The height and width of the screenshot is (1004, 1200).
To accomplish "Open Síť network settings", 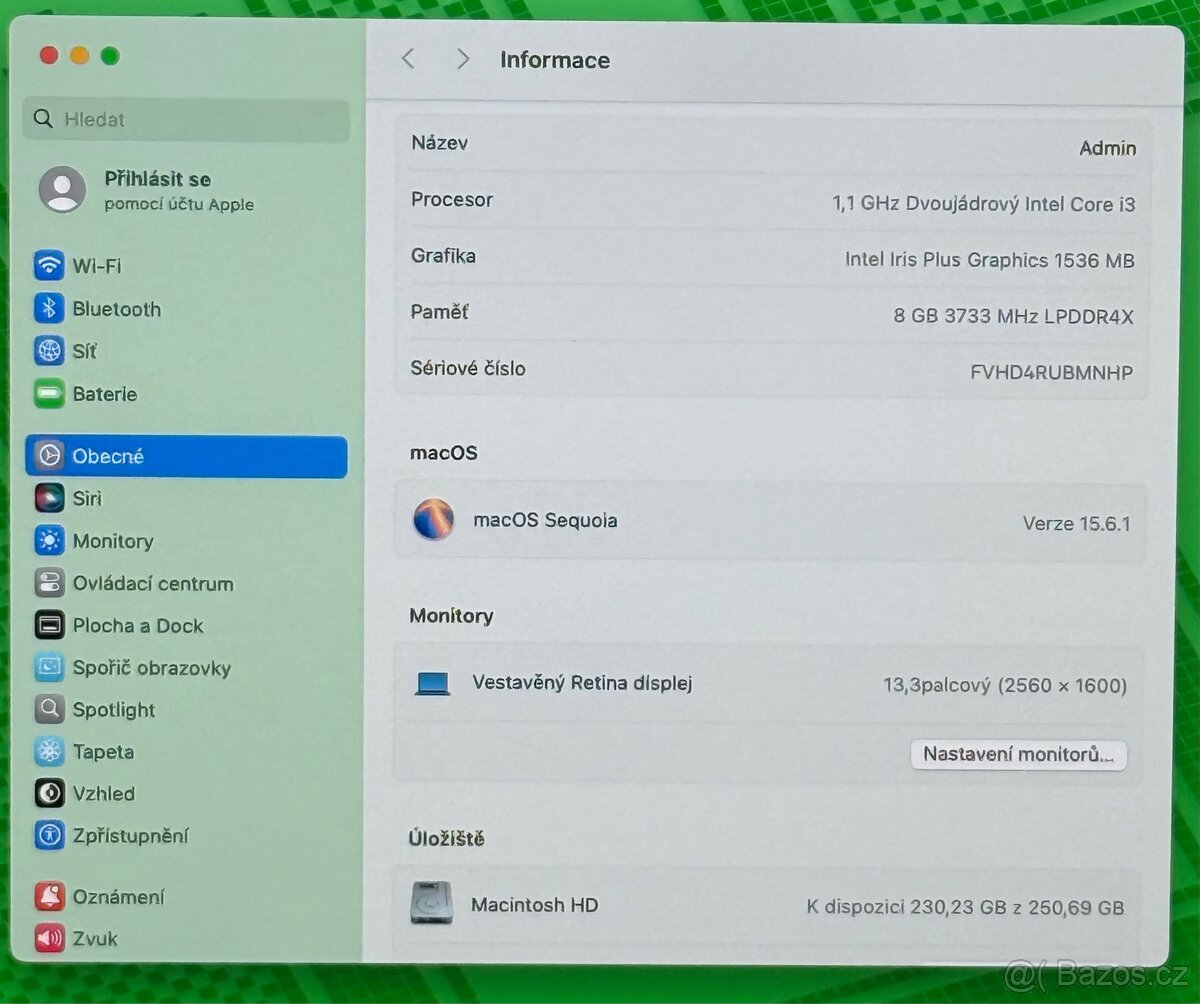I will pos(85,351).
